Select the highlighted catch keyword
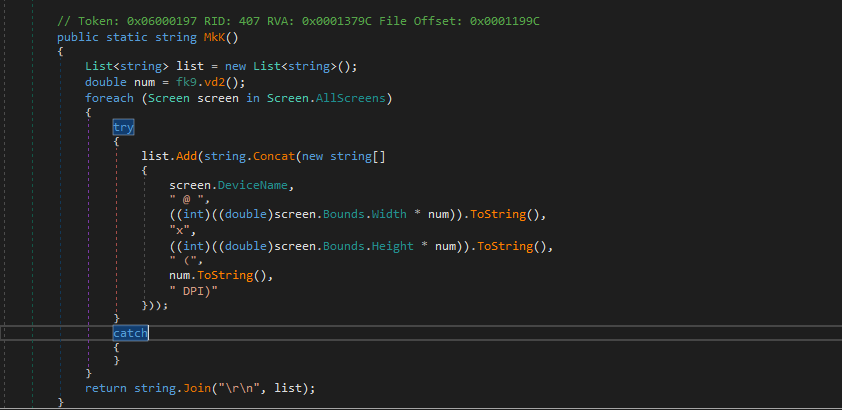The width and height of the screenshot is (842, 410). pyautogui.click(x=130, y=332)
